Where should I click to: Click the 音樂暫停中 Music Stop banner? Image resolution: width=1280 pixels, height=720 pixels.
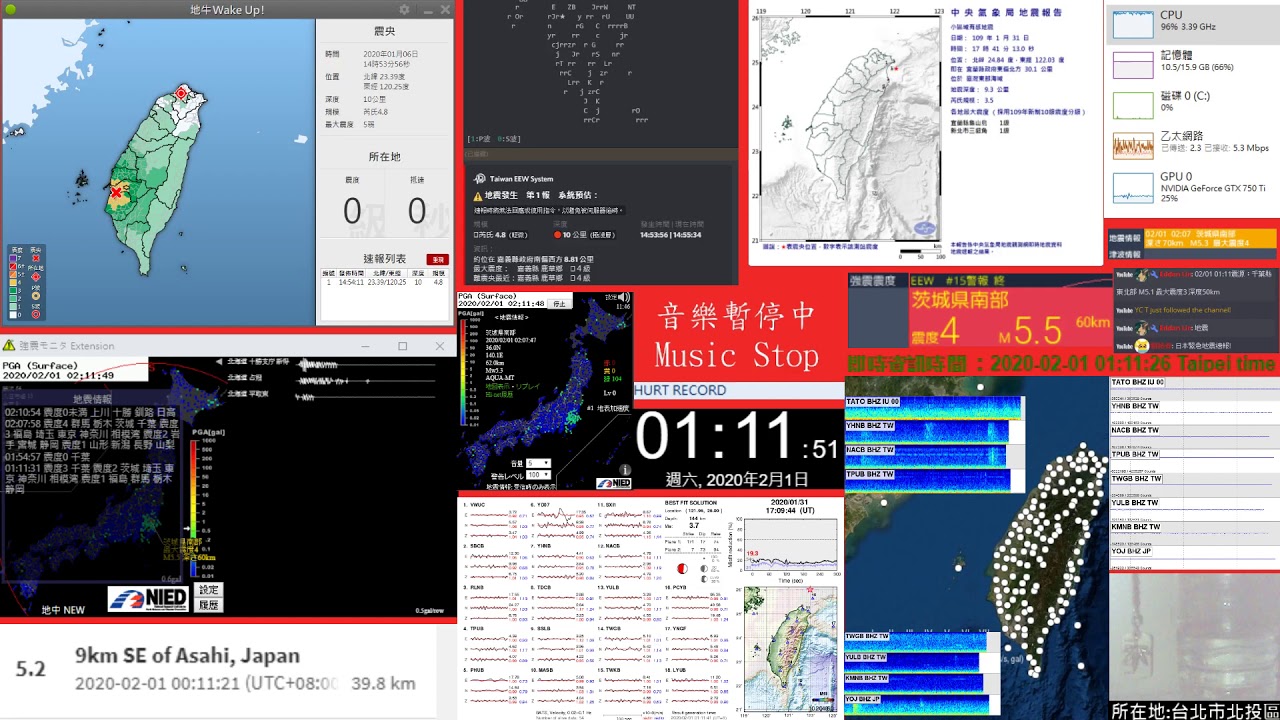click(736, 336)
